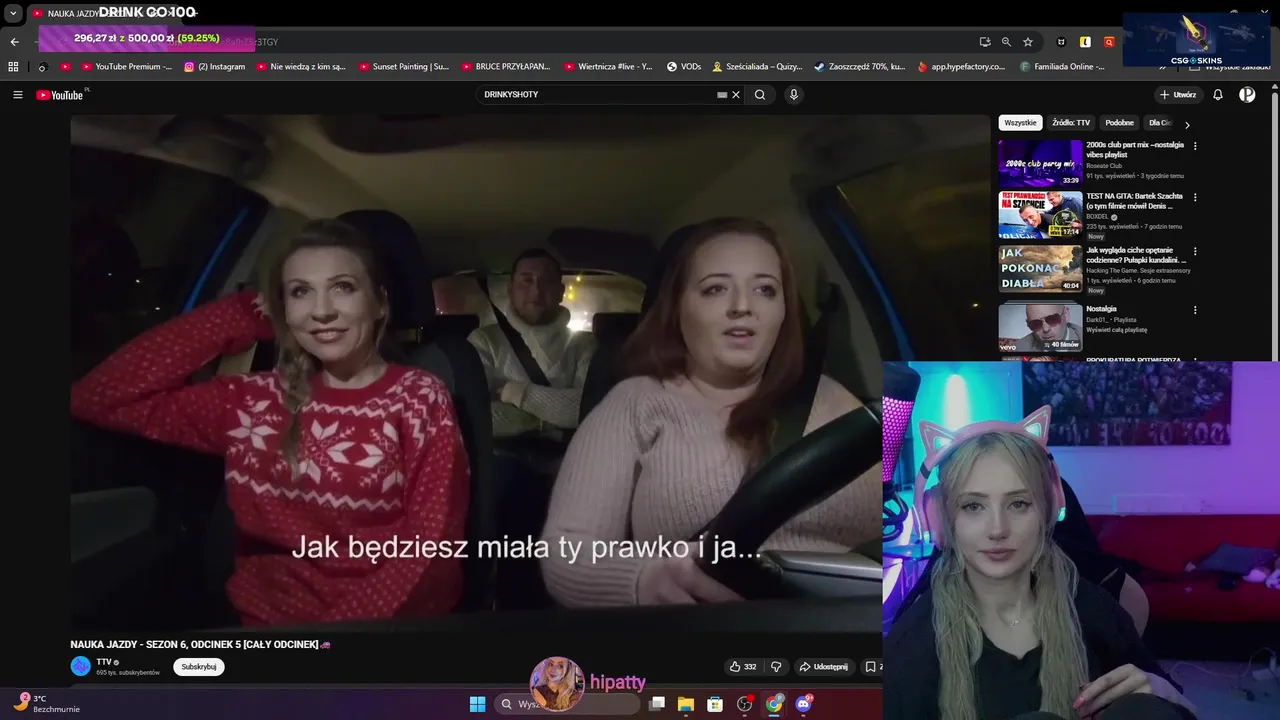Open the red extension icon in toolbar
1280x720 pixels.
tap(1109, 42)
